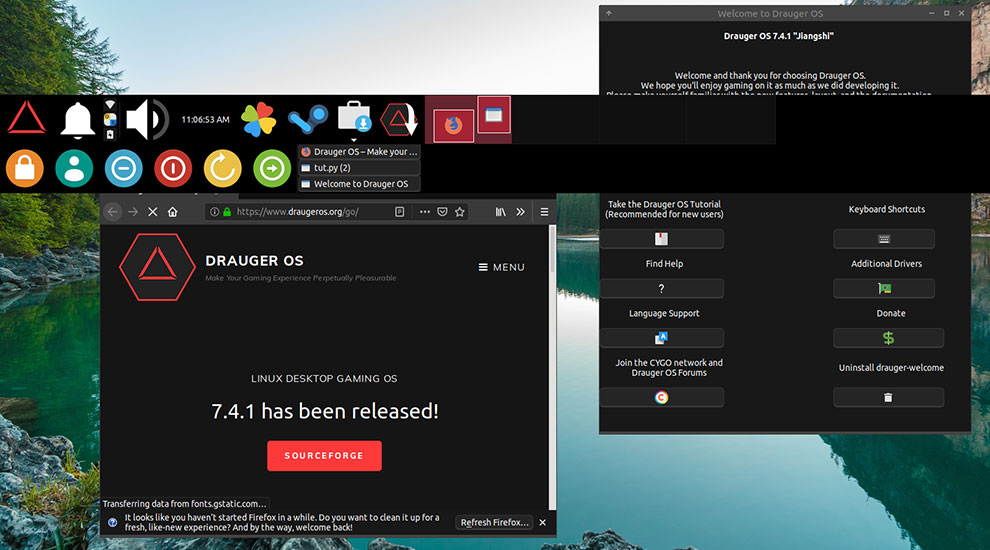
Task: Open Additional Drivers button
Action: coord(884,289)
